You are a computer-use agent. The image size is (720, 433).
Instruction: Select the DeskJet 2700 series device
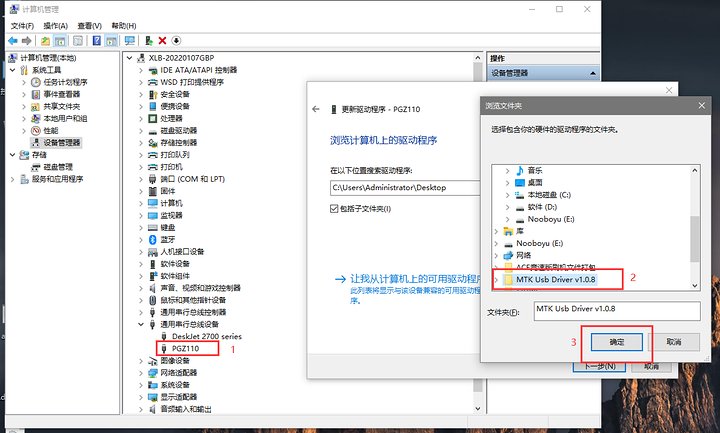207,337
